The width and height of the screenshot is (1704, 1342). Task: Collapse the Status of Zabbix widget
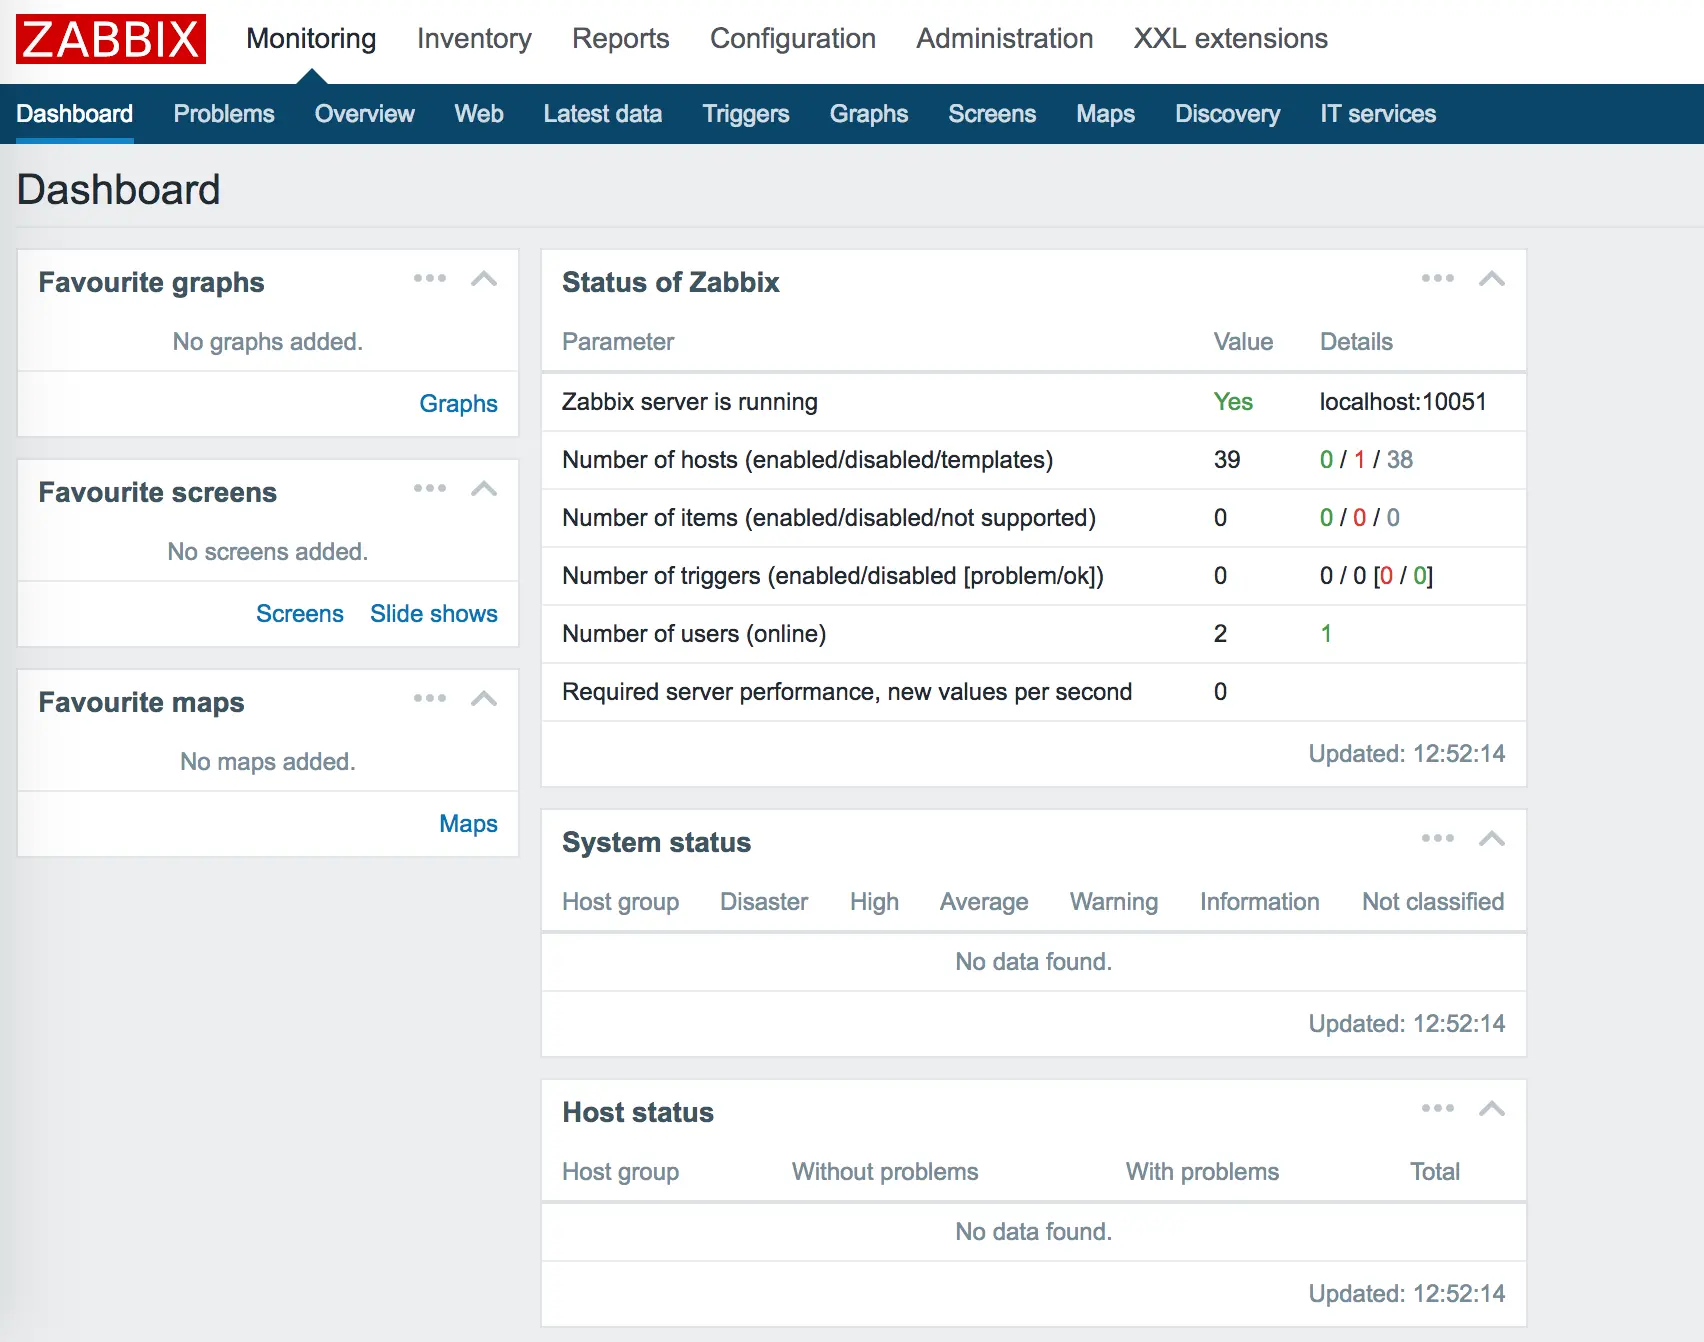pyautogui.click(x=1492, y=279)
